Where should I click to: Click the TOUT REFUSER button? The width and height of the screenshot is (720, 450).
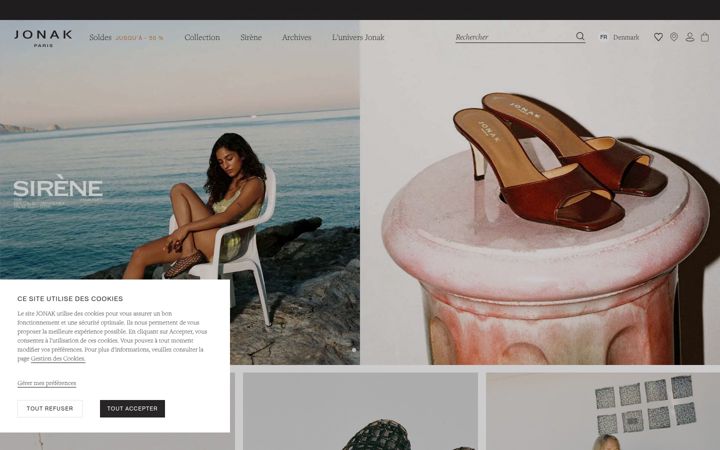(x=50, y=408)
